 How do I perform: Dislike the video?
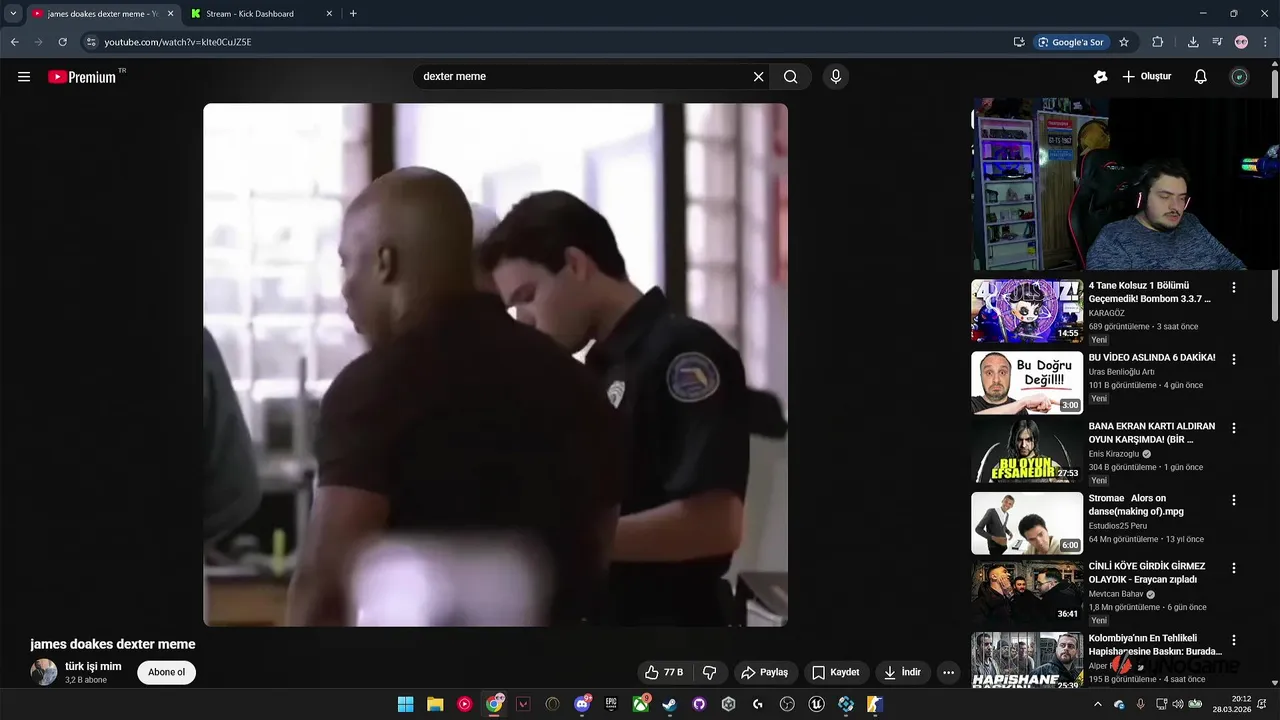[x=710, y=672]
